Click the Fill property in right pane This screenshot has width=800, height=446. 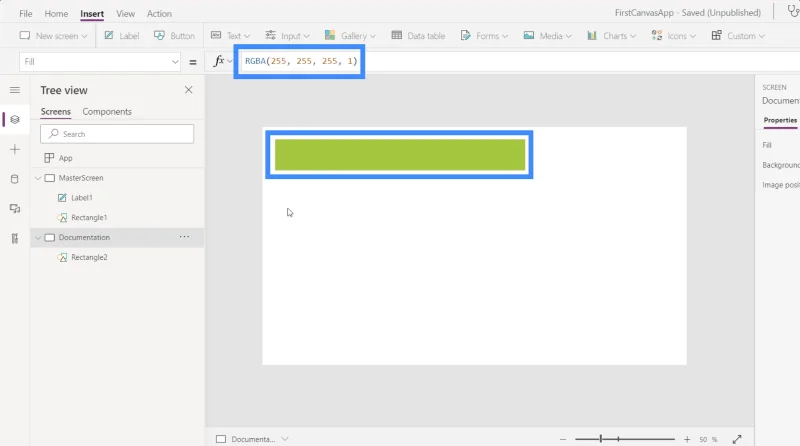tap(767, 145)
